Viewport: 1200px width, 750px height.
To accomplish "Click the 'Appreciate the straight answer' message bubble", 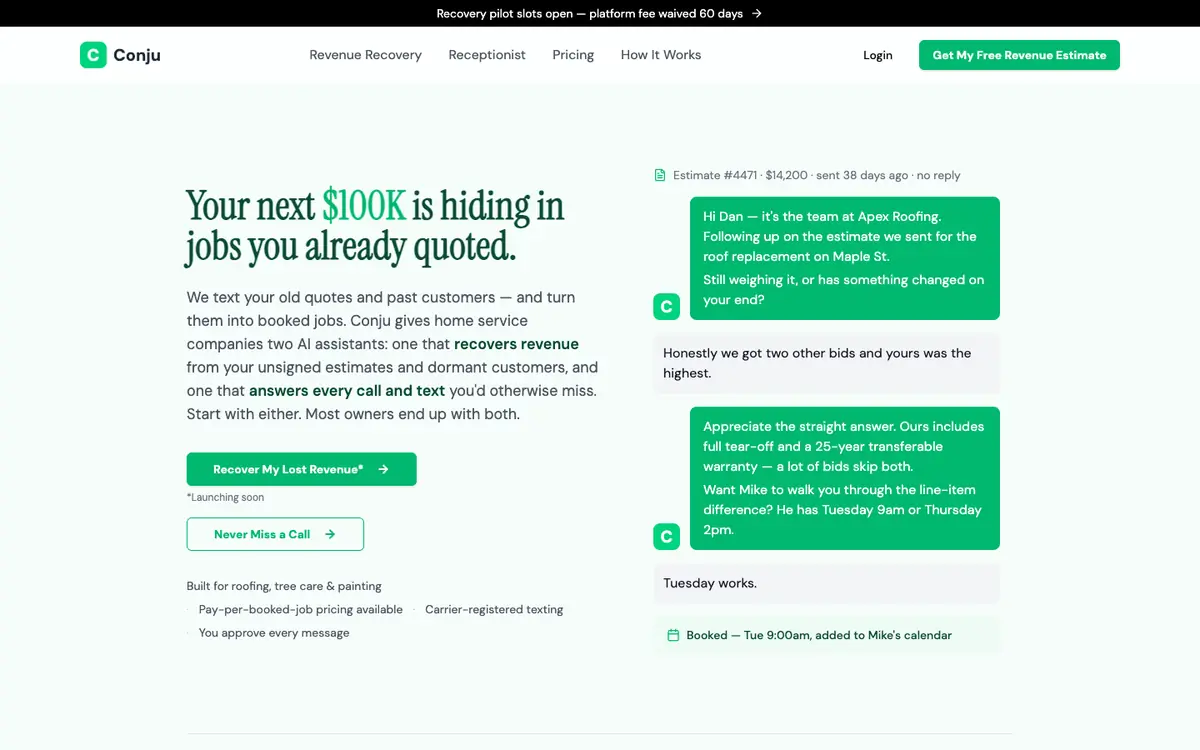I will coord(845,478).
